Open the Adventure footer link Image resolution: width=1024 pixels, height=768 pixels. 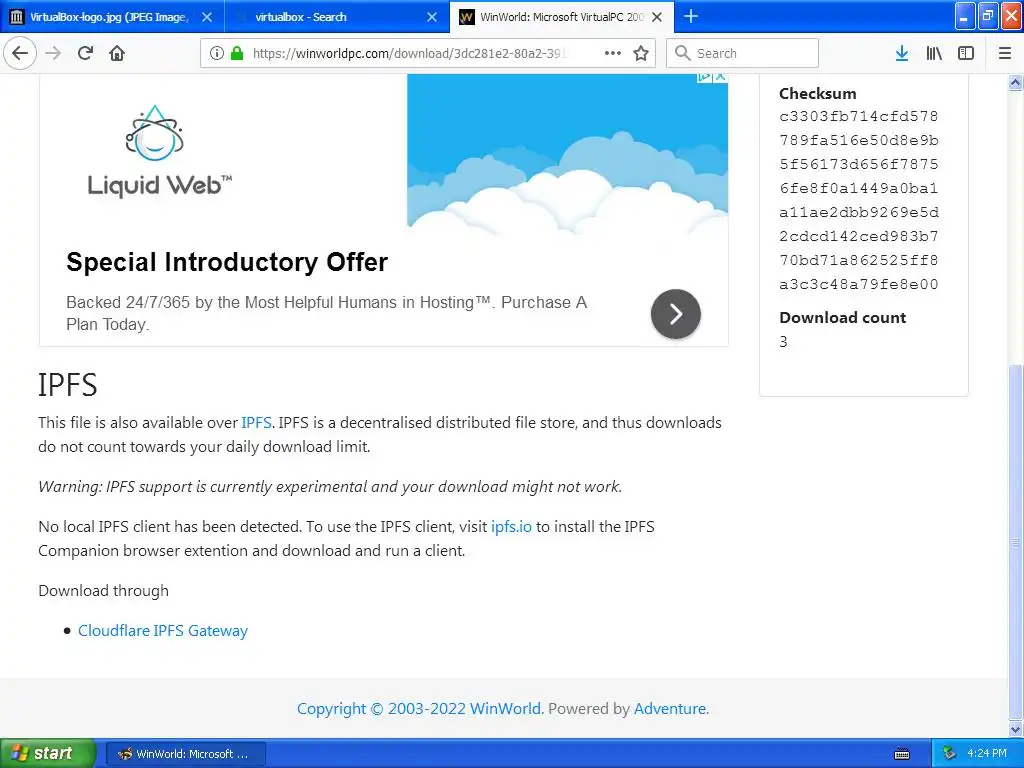click(670, 709)
